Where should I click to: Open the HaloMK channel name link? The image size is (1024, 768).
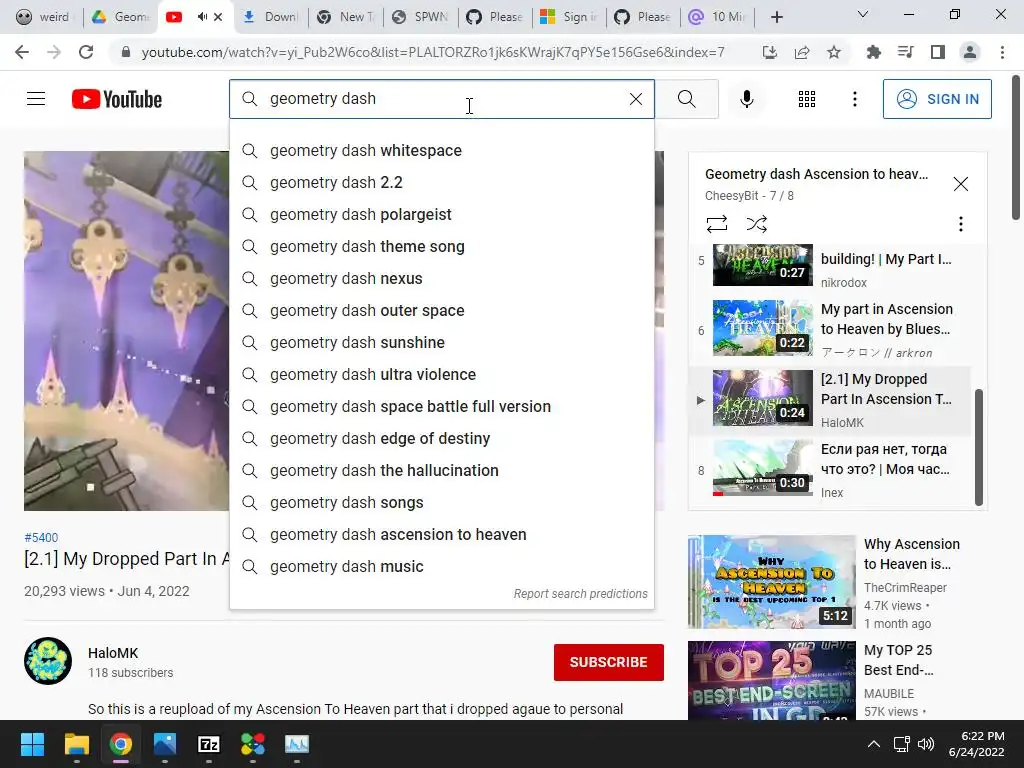(113, 653)
